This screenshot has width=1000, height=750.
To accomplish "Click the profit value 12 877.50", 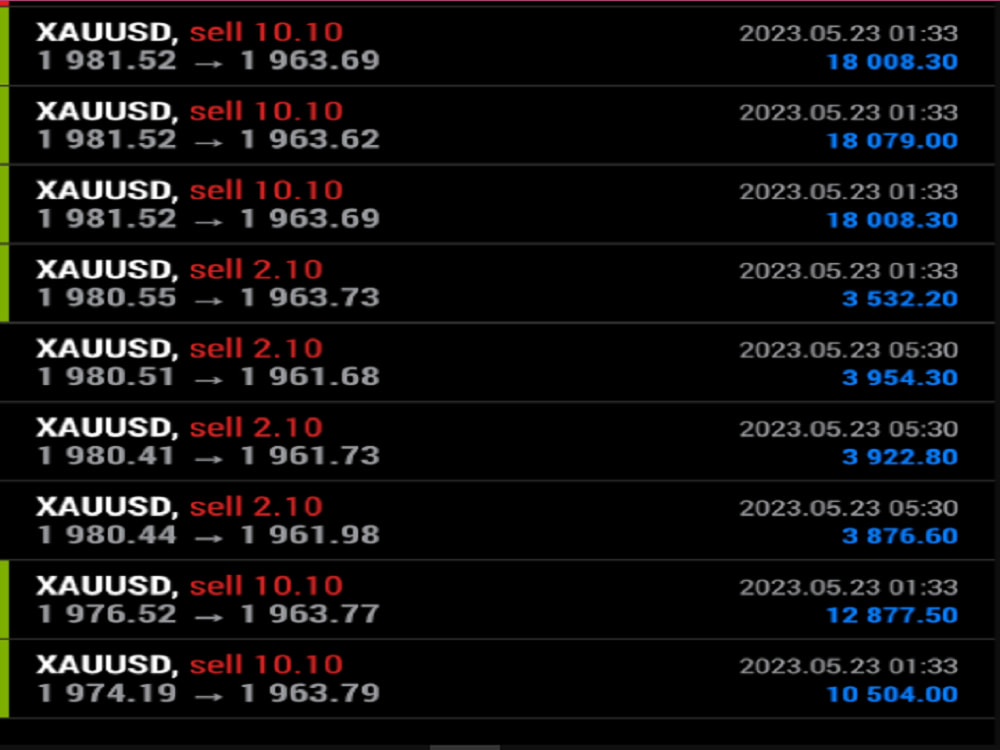I will pos(892,615).
